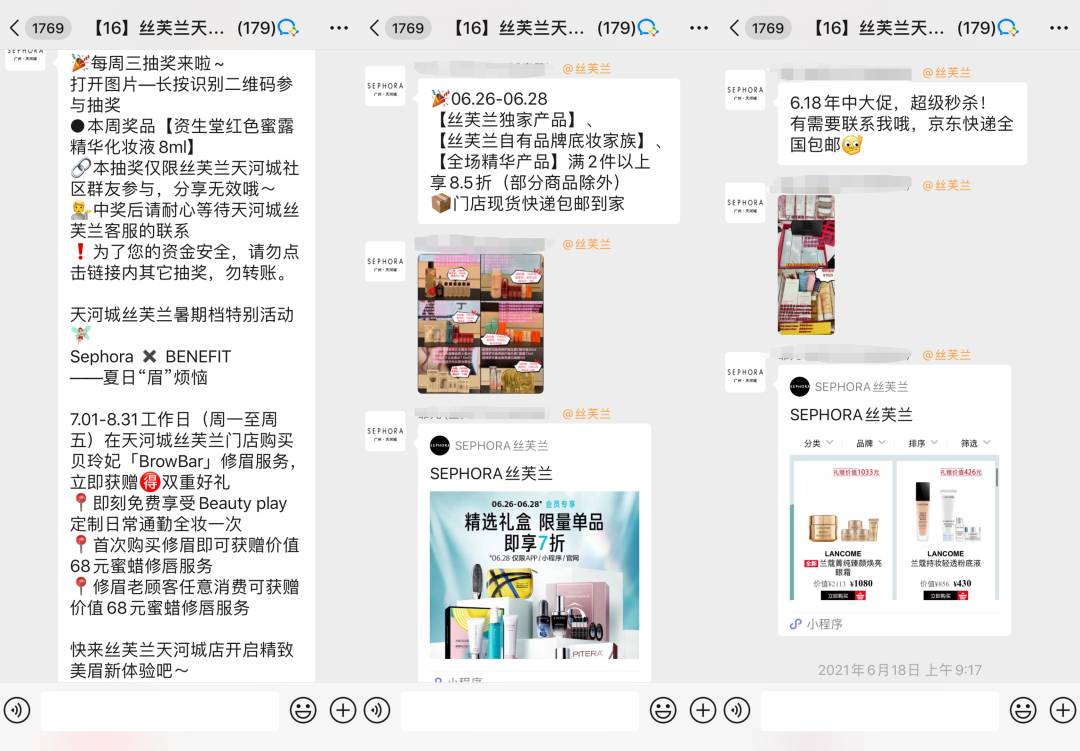Viewport: 1080px width, 751px height.
Task: Tap the voice input toggle in right chat
Action: pos(737,710)
